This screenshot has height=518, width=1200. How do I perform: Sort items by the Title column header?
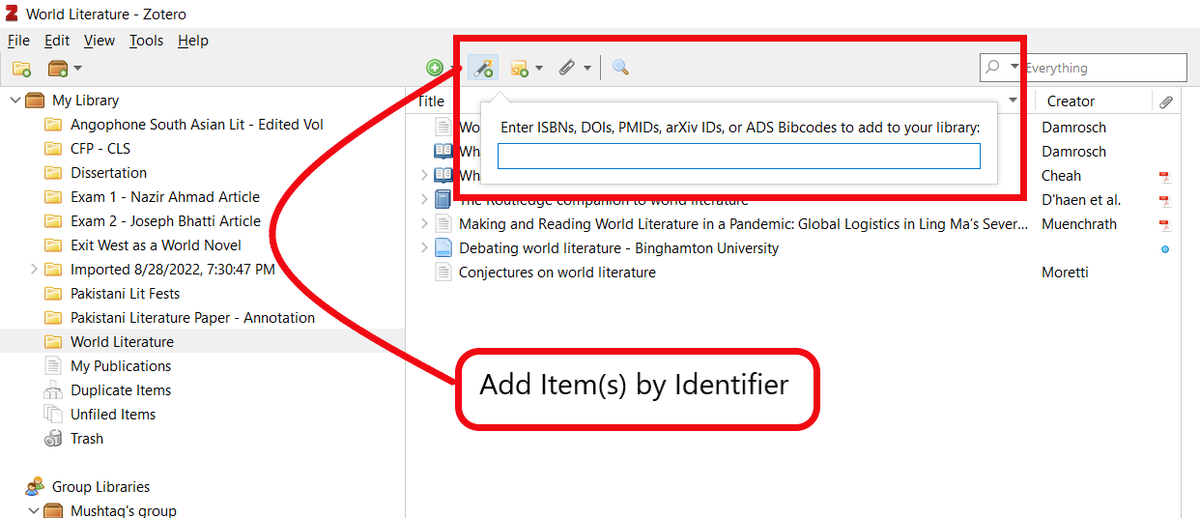click(x=432, y=101)
